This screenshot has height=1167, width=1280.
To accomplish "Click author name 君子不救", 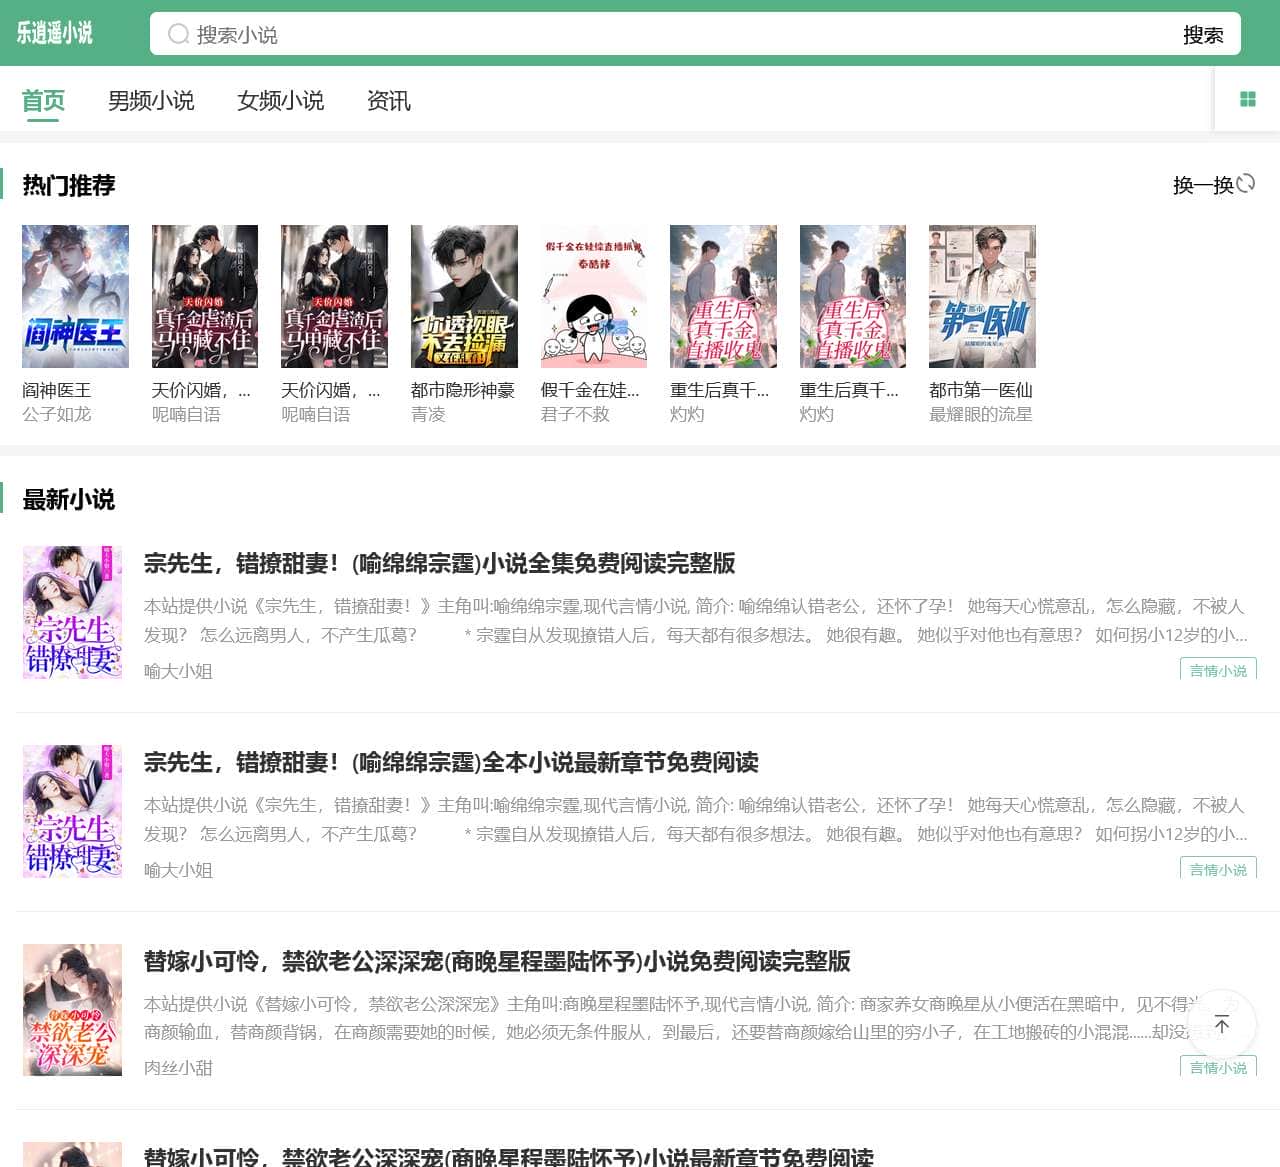I will point(575,414).
